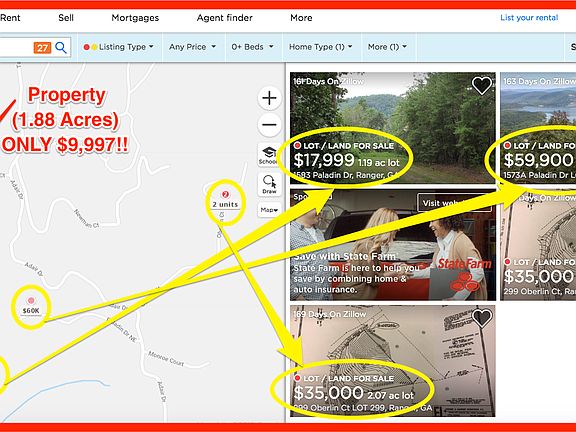Screen dimensions: 576x432
Task: Zoom out the map with minus button
Action: (269, 125)
